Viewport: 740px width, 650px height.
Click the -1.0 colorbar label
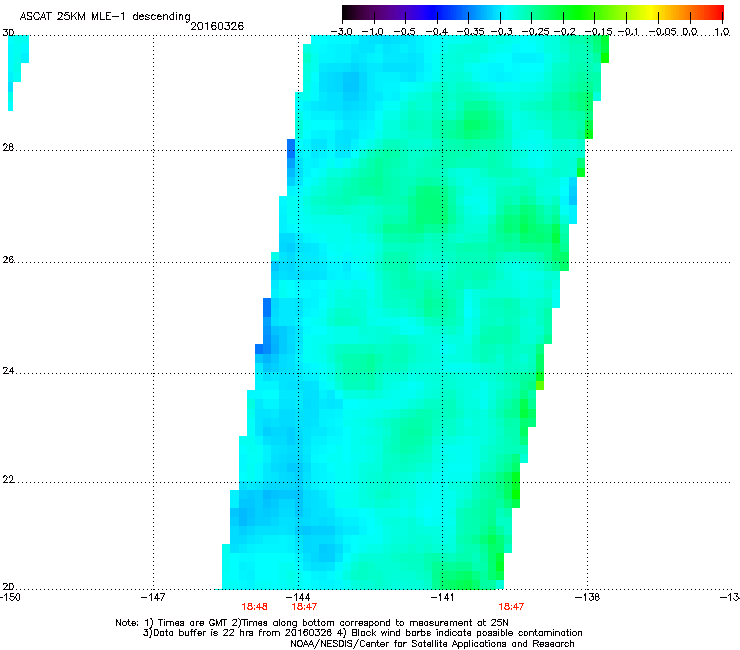point(373,32)
